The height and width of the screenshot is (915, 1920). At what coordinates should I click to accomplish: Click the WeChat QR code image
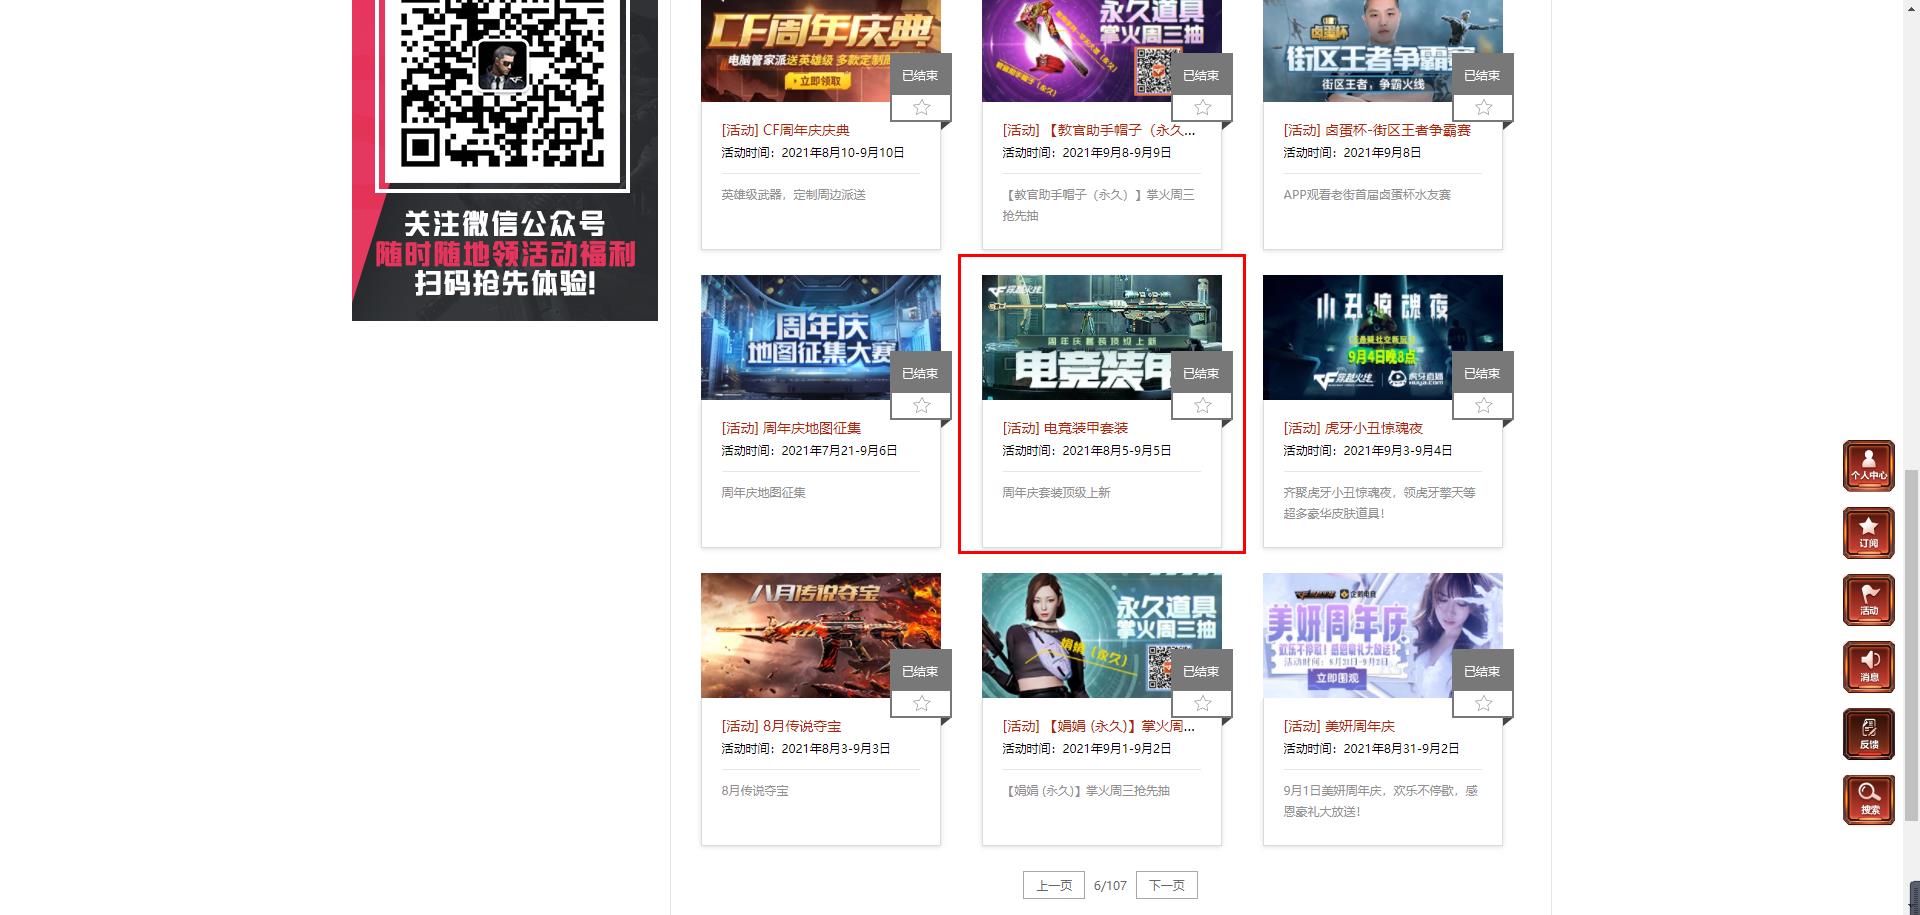tap(503, 82)
